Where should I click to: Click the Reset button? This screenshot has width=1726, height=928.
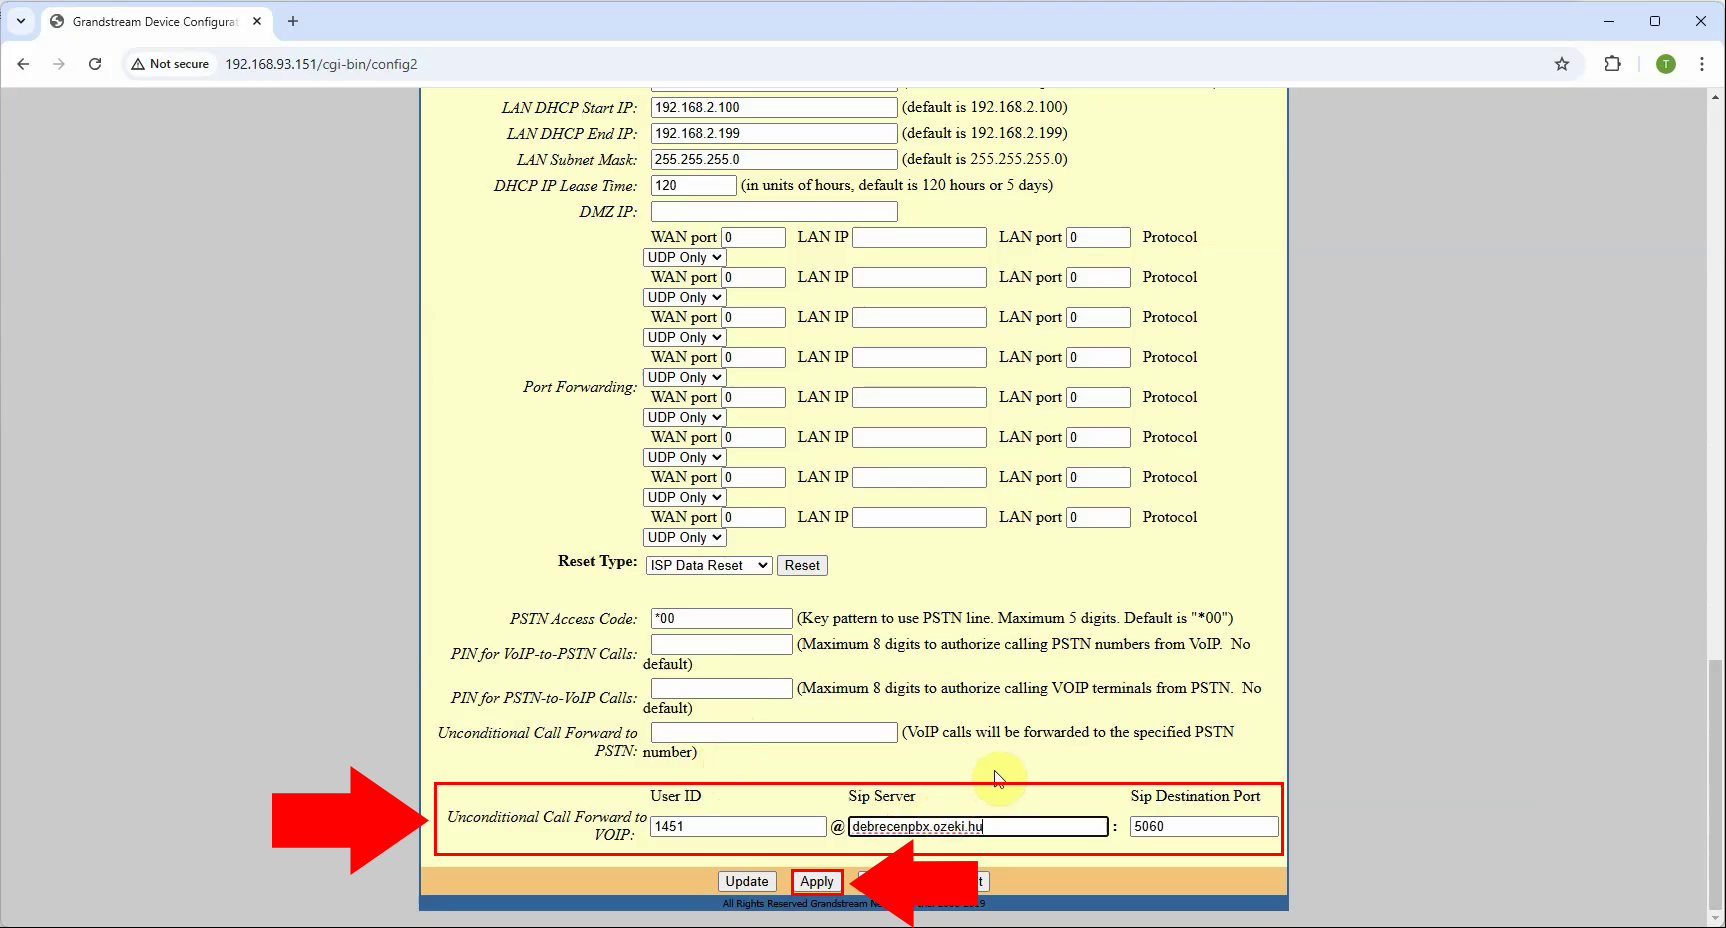(x=802, y=565)
